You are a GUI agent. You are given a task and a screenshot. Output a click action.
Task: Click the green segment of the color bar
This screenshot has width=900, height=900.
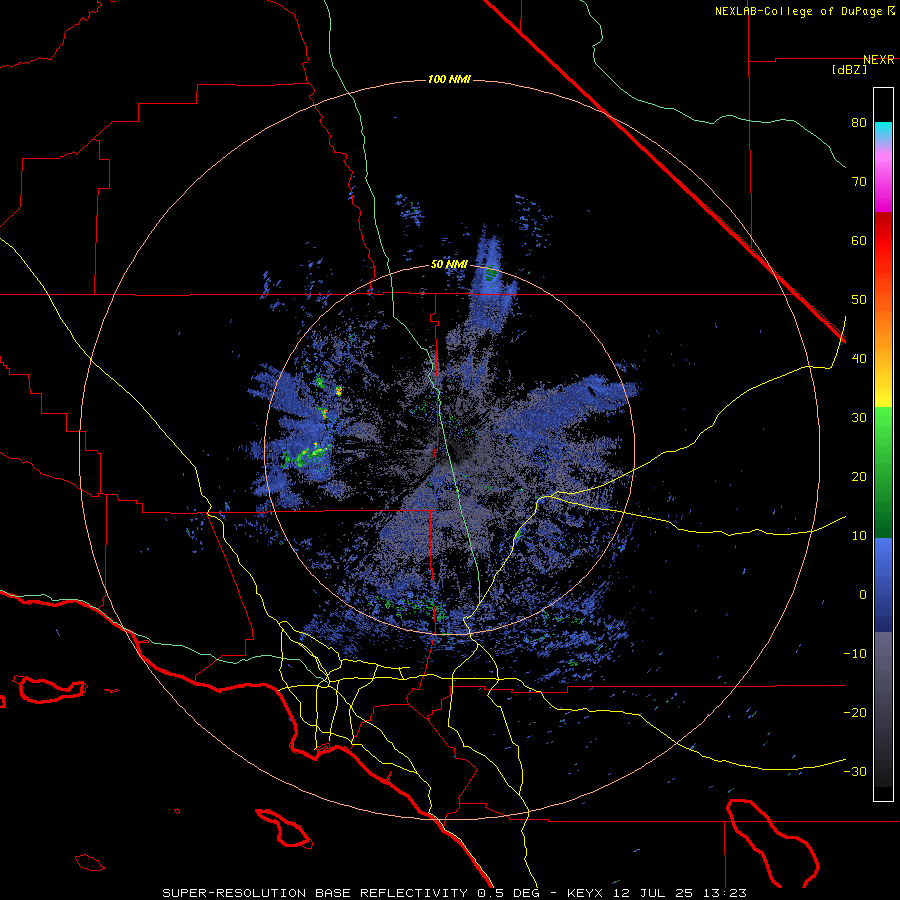pos(883,472)
